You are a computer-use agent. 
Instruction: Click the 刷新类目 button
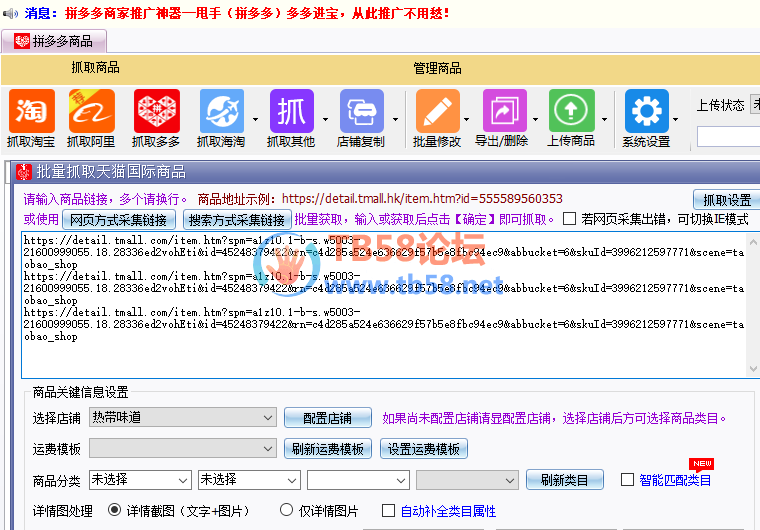(565, 480)
